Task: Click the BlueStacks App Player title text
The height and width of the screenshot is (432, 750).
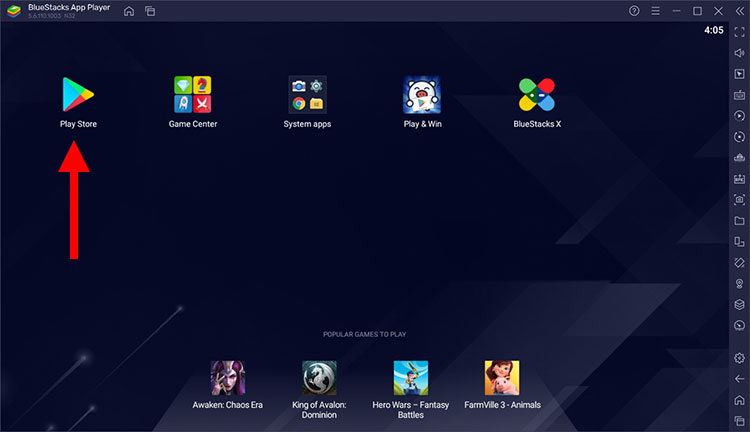Action: [69, 7]
